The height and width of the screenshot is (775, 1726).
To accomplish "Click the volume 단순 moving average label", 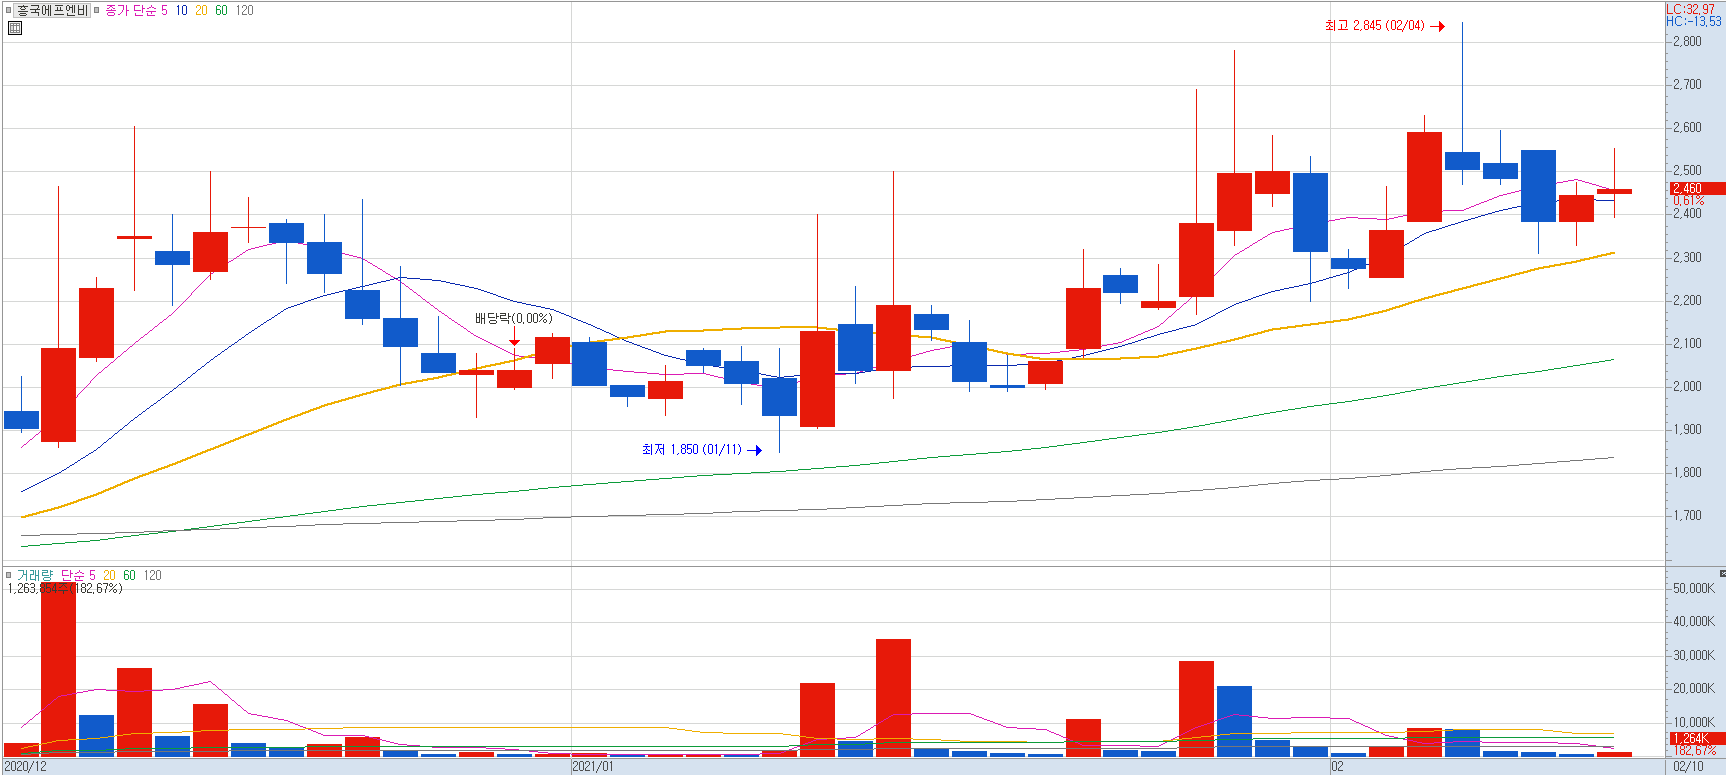I will pos(73,575).
